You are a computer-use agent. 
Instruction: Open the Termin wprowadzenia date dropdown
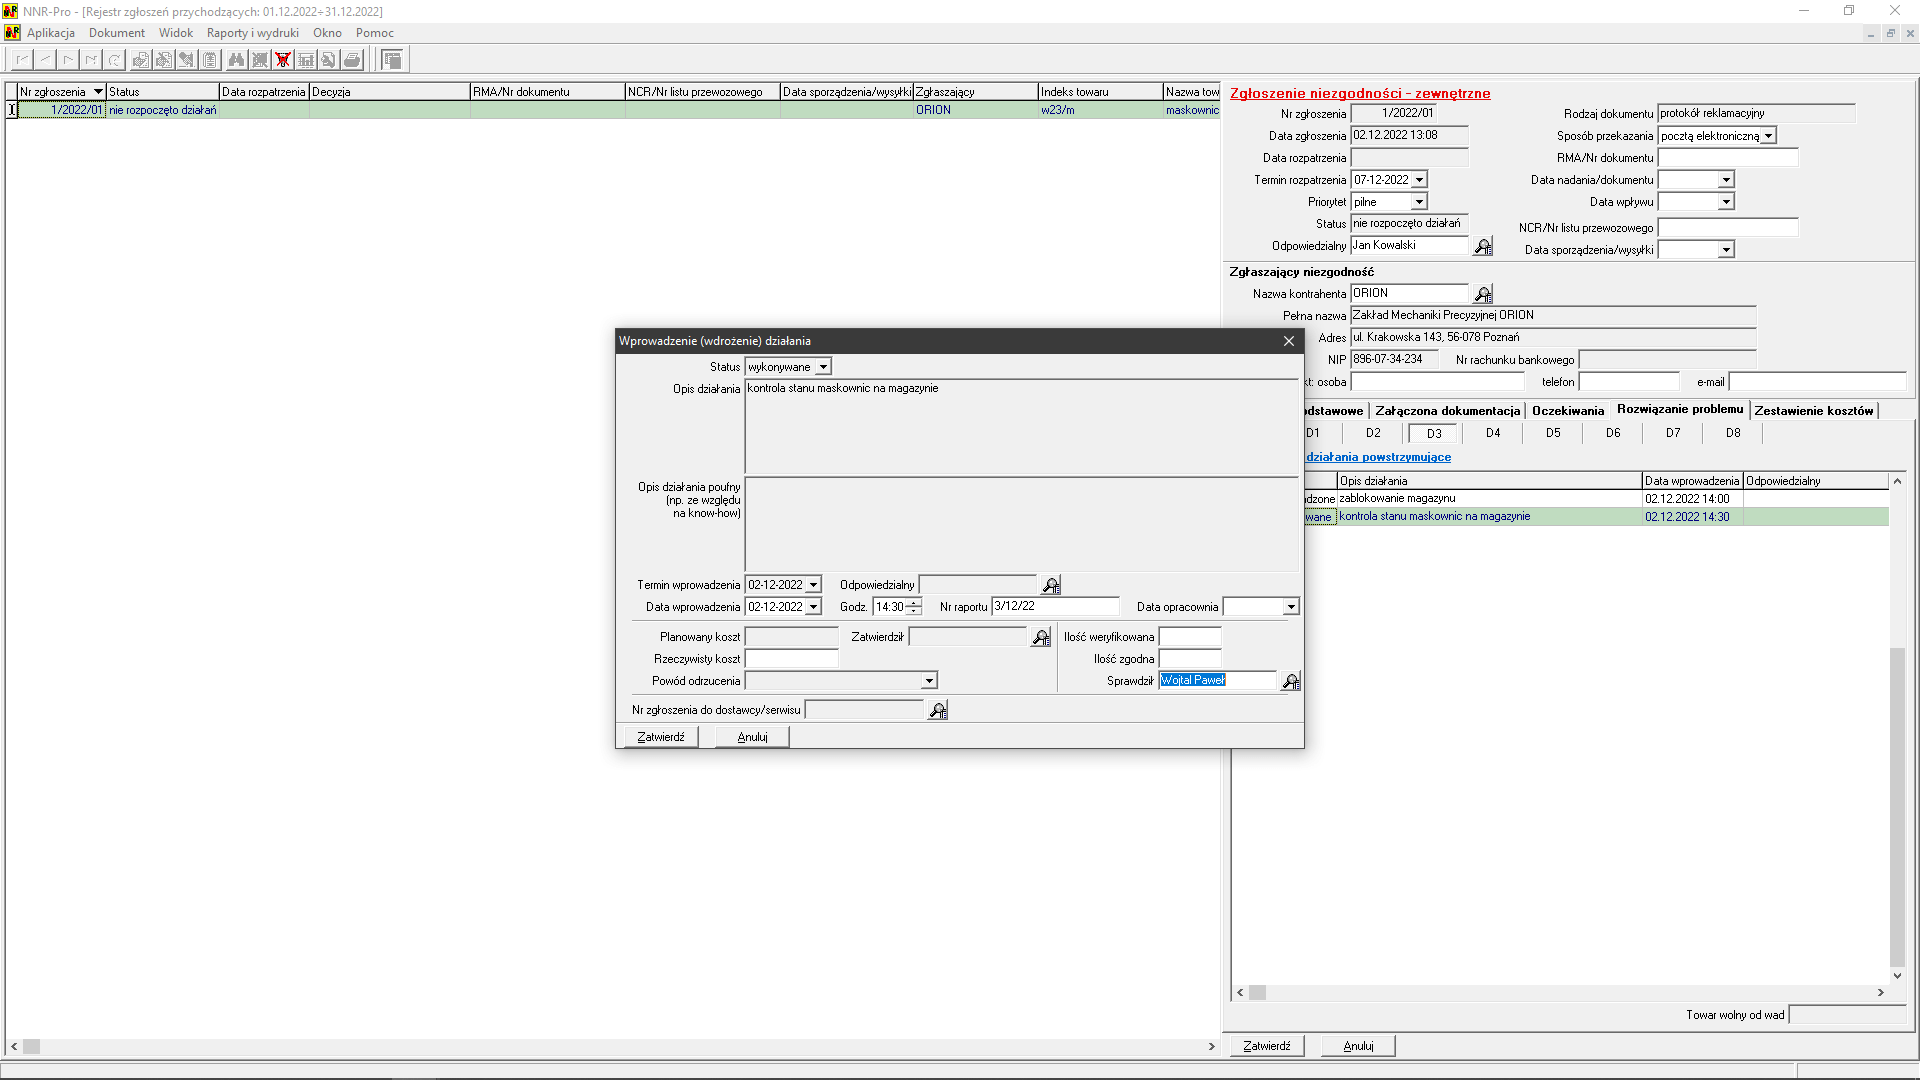[x=813, y=586]
